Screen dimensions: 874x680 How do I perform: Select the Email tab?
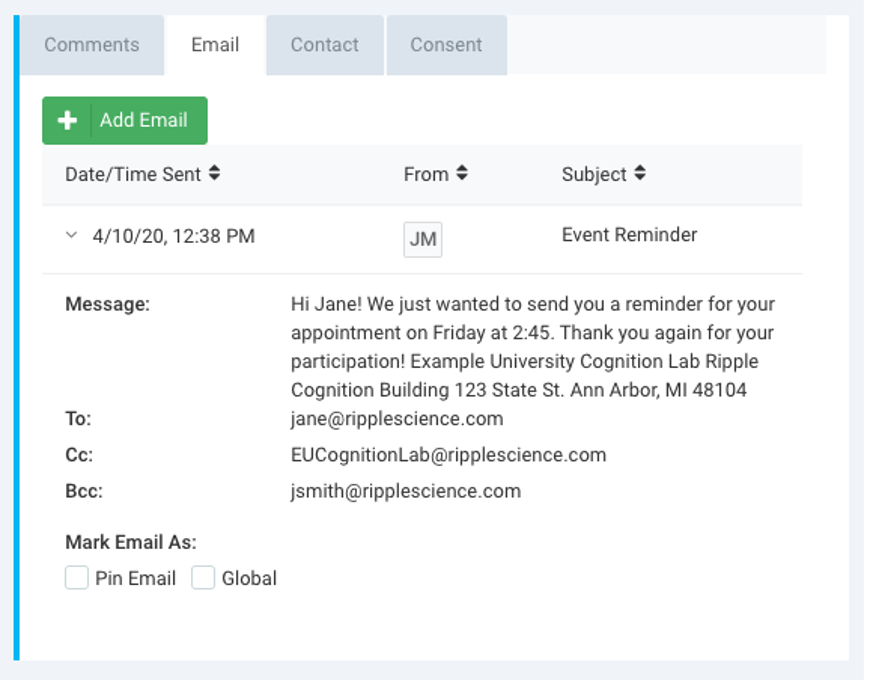pyautogui.click(x=215, y=45)
